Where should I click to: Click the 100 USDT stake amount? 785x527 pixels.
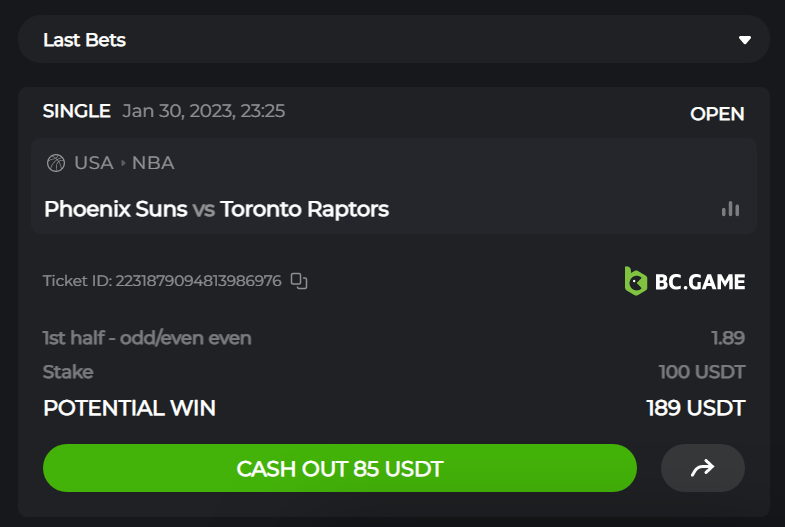(701, 372)
